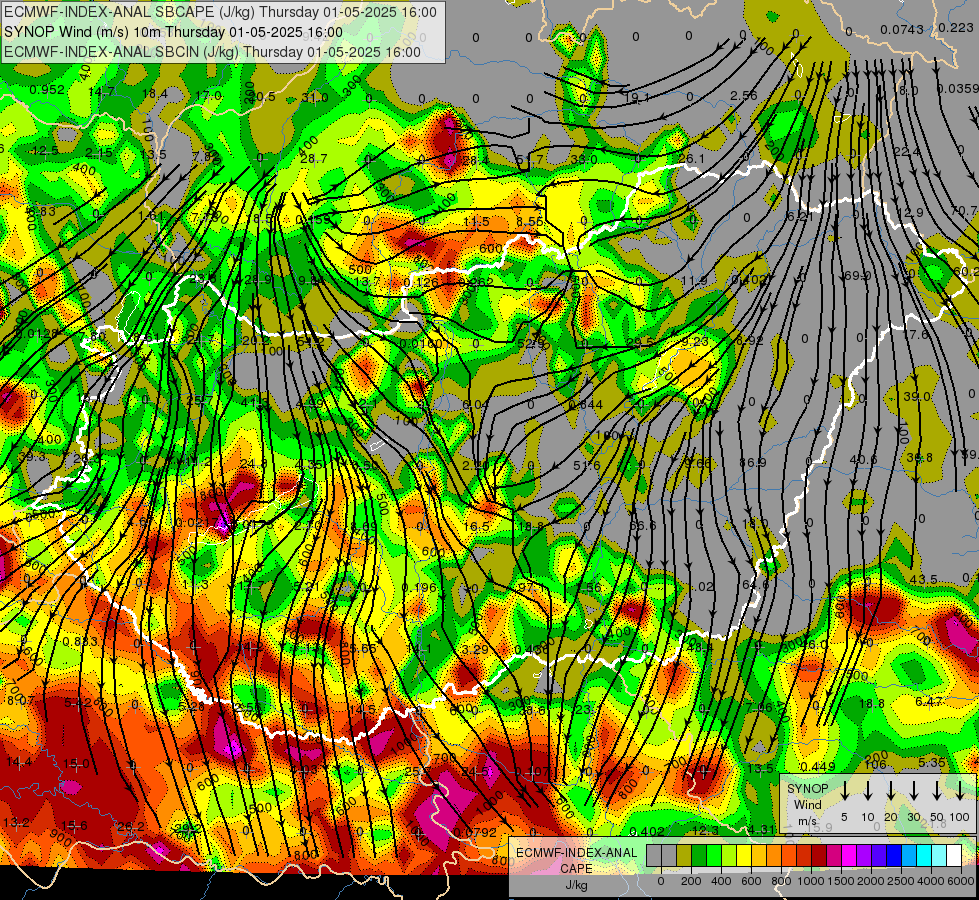Click the 50 m/s wind arrow in the legend
Screen dimensions: 979x900
point(937,791)
